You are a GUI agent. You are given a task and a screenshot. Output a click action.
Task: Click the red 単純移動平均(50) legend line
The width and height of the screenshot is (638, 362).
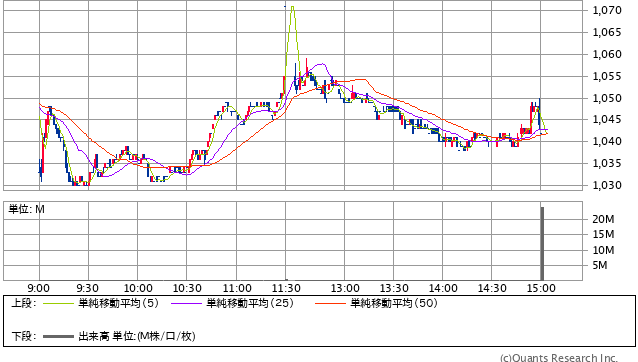(x=330, y=303)
